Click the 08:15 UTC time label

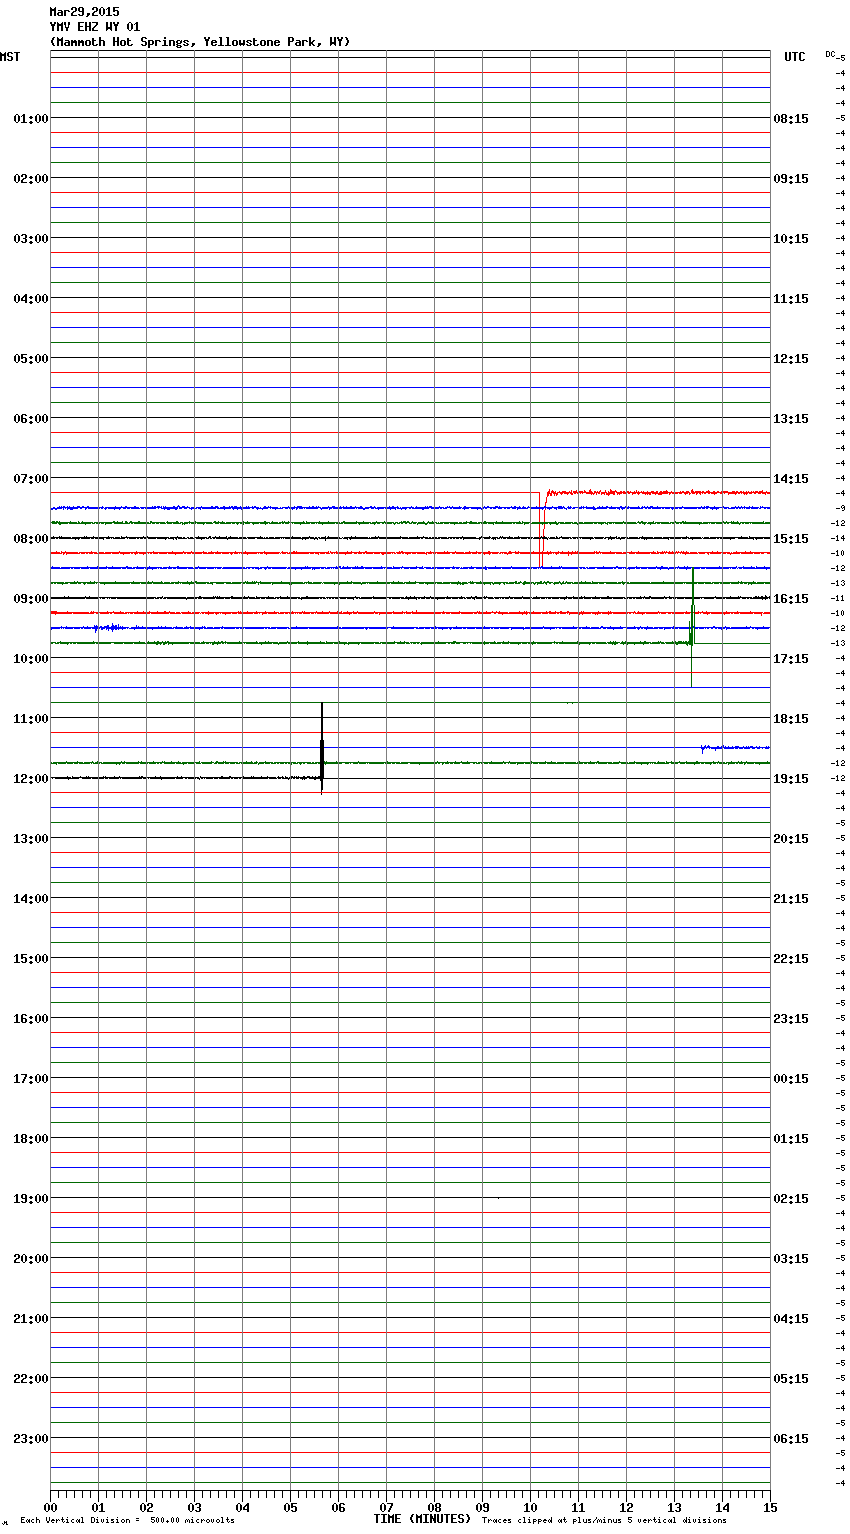[x=791, y=118]
